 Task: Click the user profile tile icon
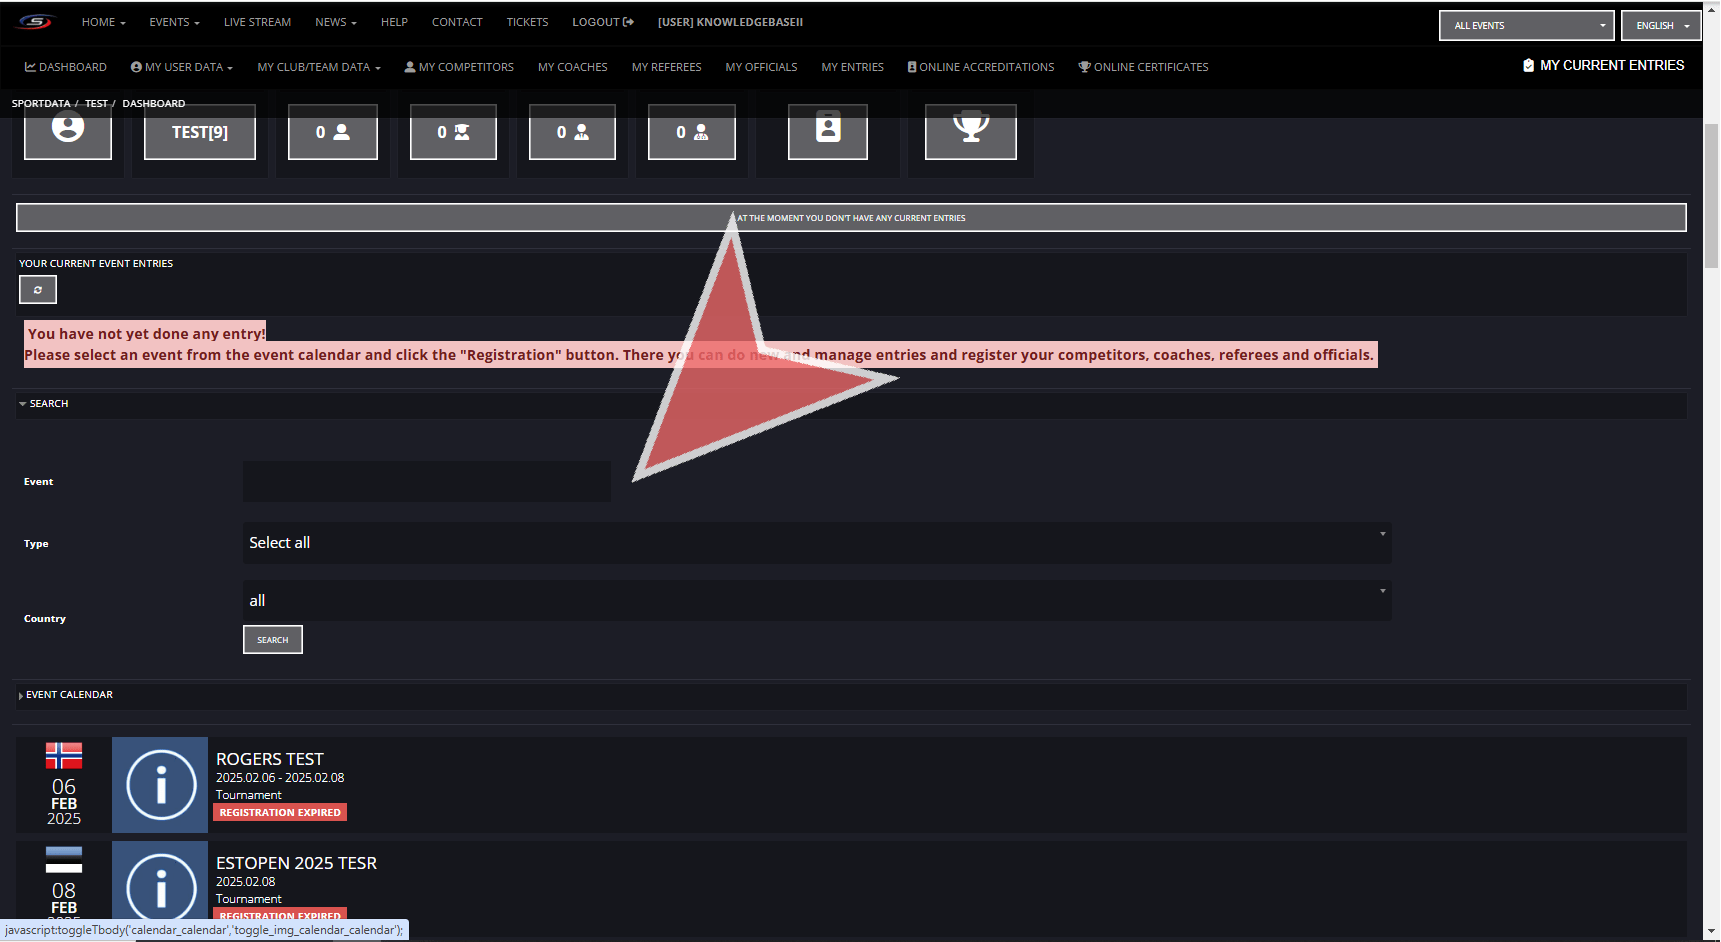(68, 131)
